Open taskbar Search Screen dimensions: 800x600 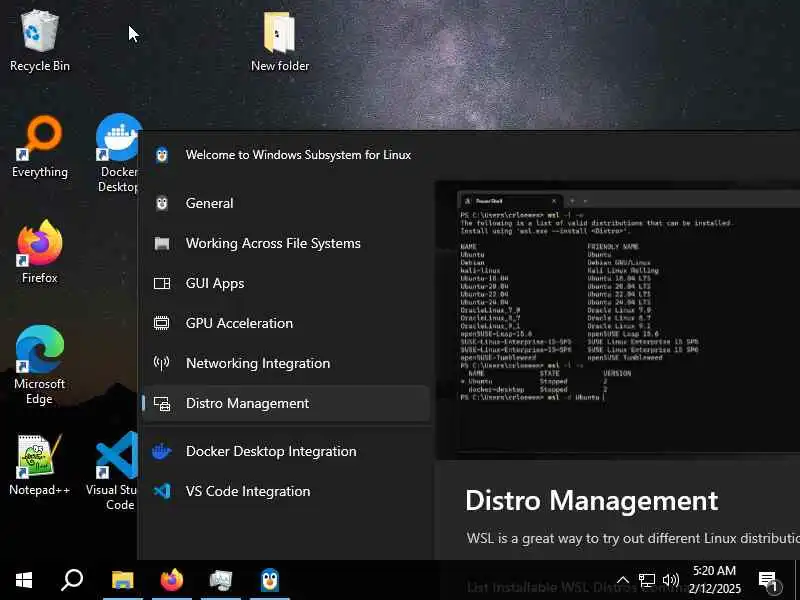pos(72,580)
